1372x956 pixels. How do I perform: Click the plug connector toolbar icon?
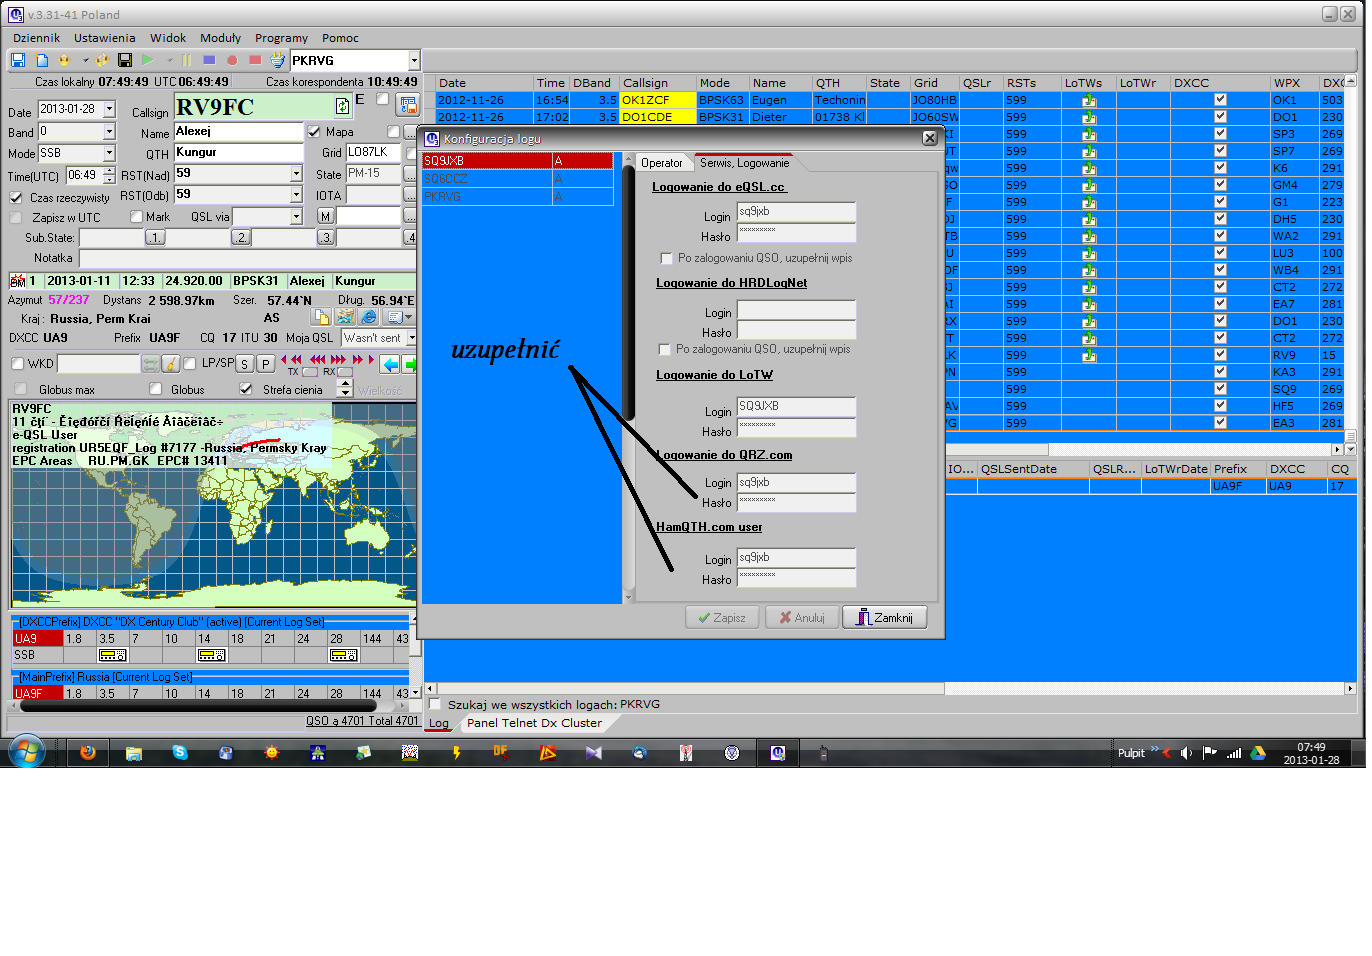click(x=277, y=60)
